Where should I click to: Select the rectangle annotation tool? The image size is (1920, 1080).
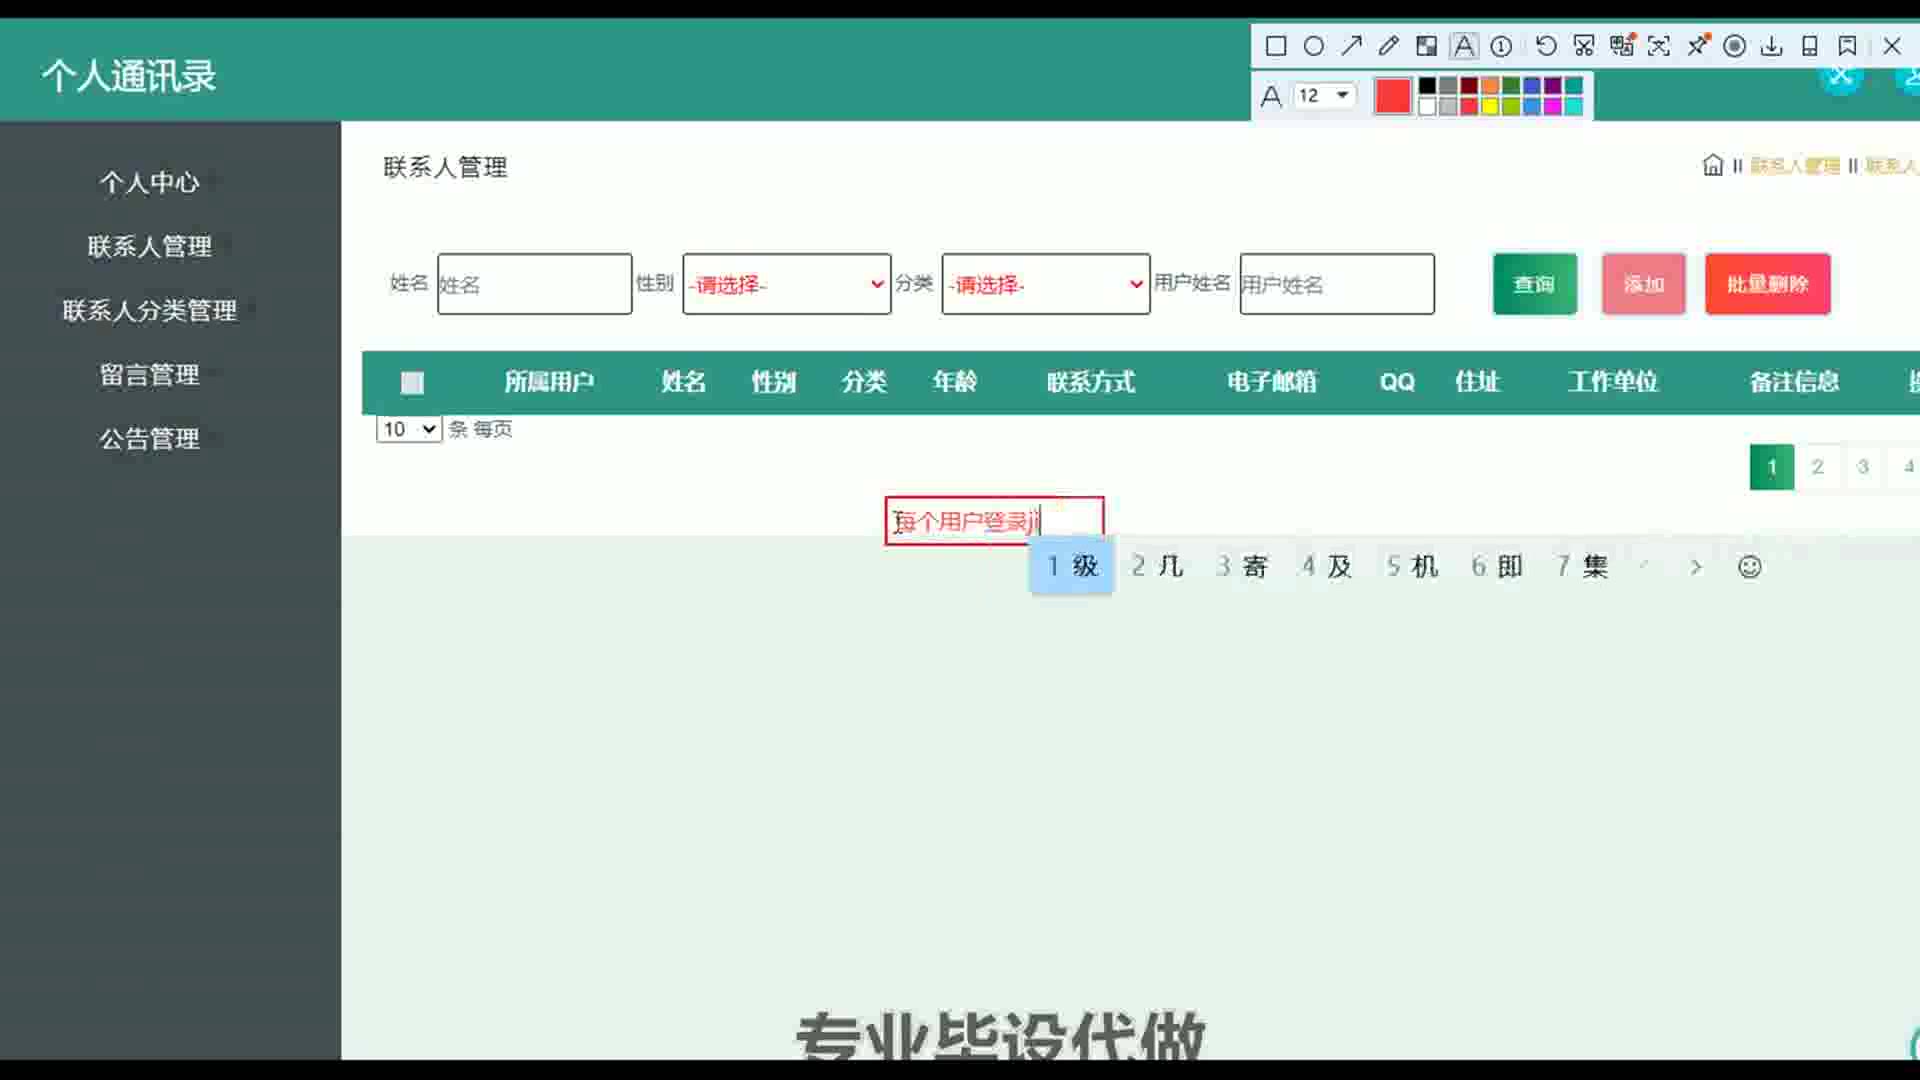pos(1275,46)
